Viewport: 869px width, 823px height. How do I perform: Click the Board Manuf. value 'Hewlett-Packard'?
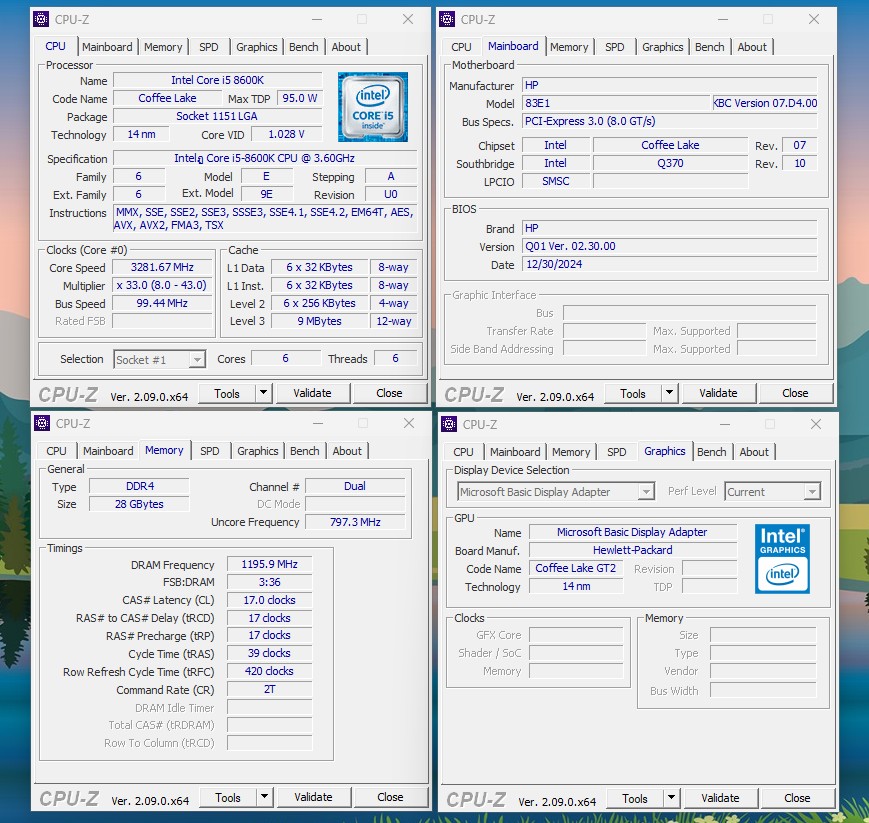(x=633, y=550)
